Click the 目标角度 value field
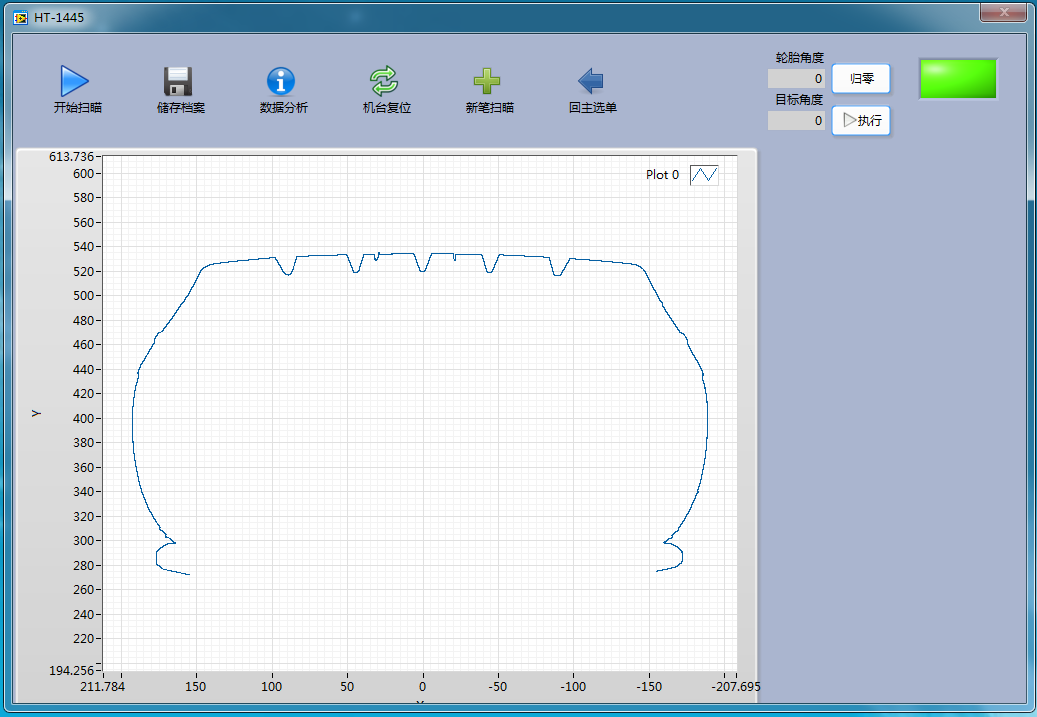The width and height of the screenshot is (1037, 717). point(796,120)
